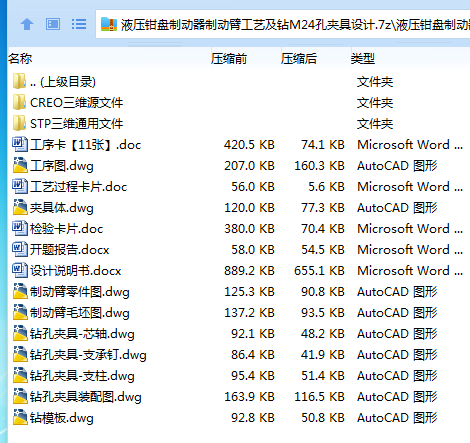This screenshot has width=470, height=443.
Task: Select the file name 钻孔夹具装配图.dwg
Action: point(86,397)
